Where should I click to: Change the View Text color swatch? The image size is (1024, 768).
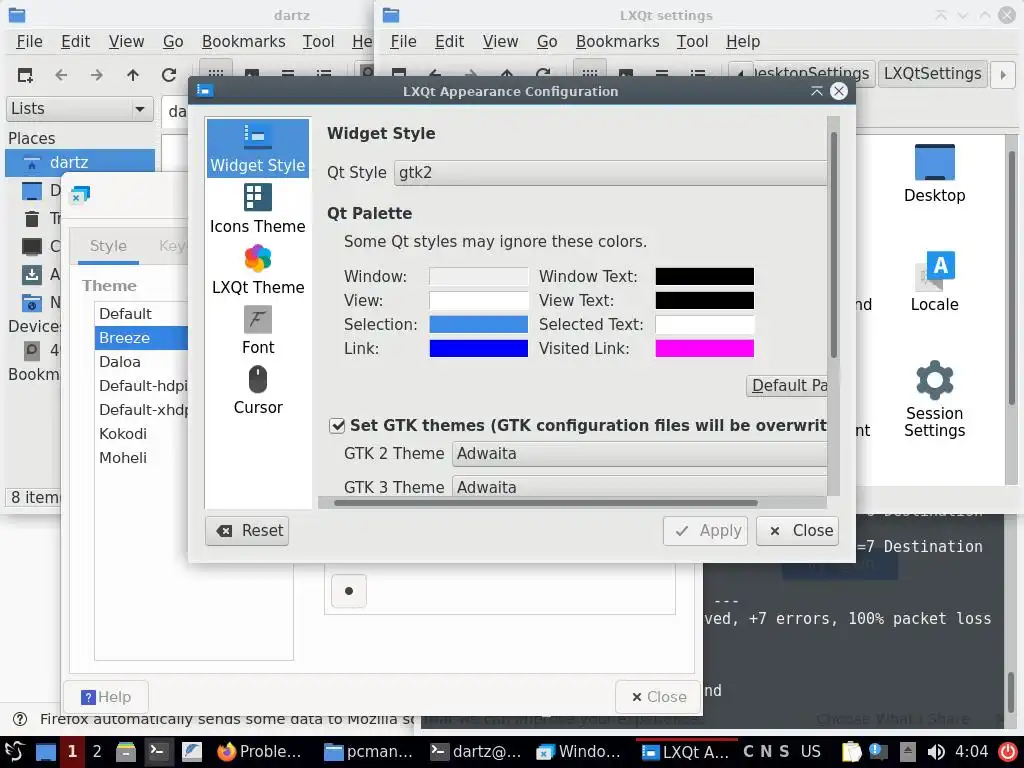[705, 300]
